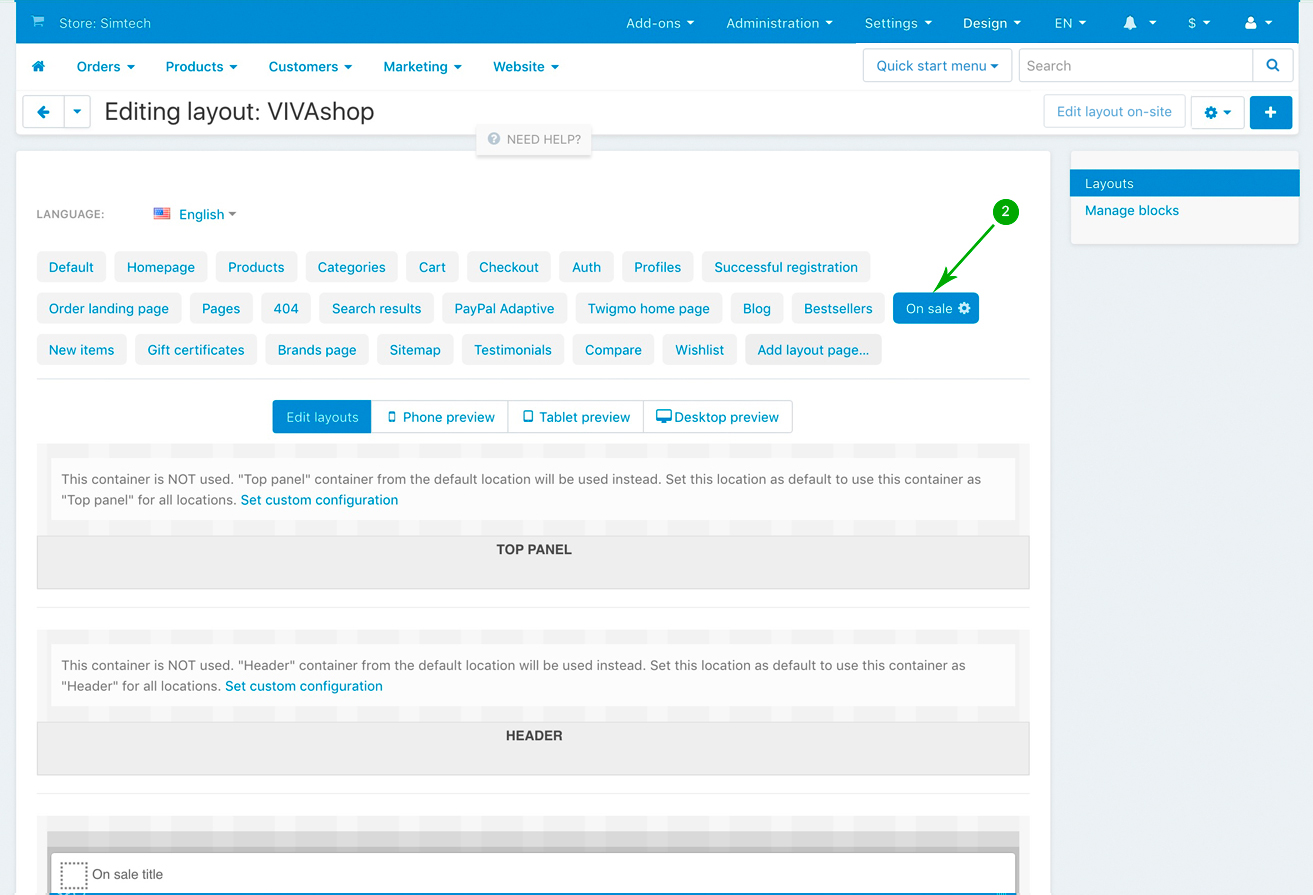Click Edit layout on-site button
Viewport: 1313px width, 895px height.
(x=1114, y=112)
